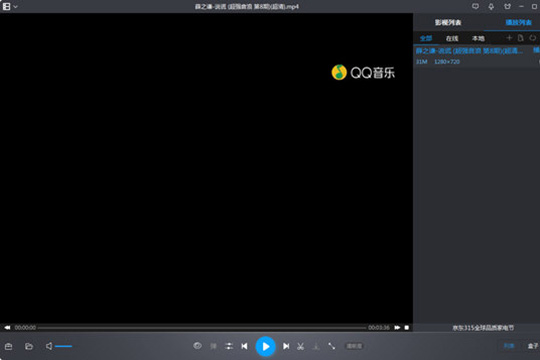Open the toolbox briefcase icon
This screenshot has width=540, height=360.
pos(9,346)
